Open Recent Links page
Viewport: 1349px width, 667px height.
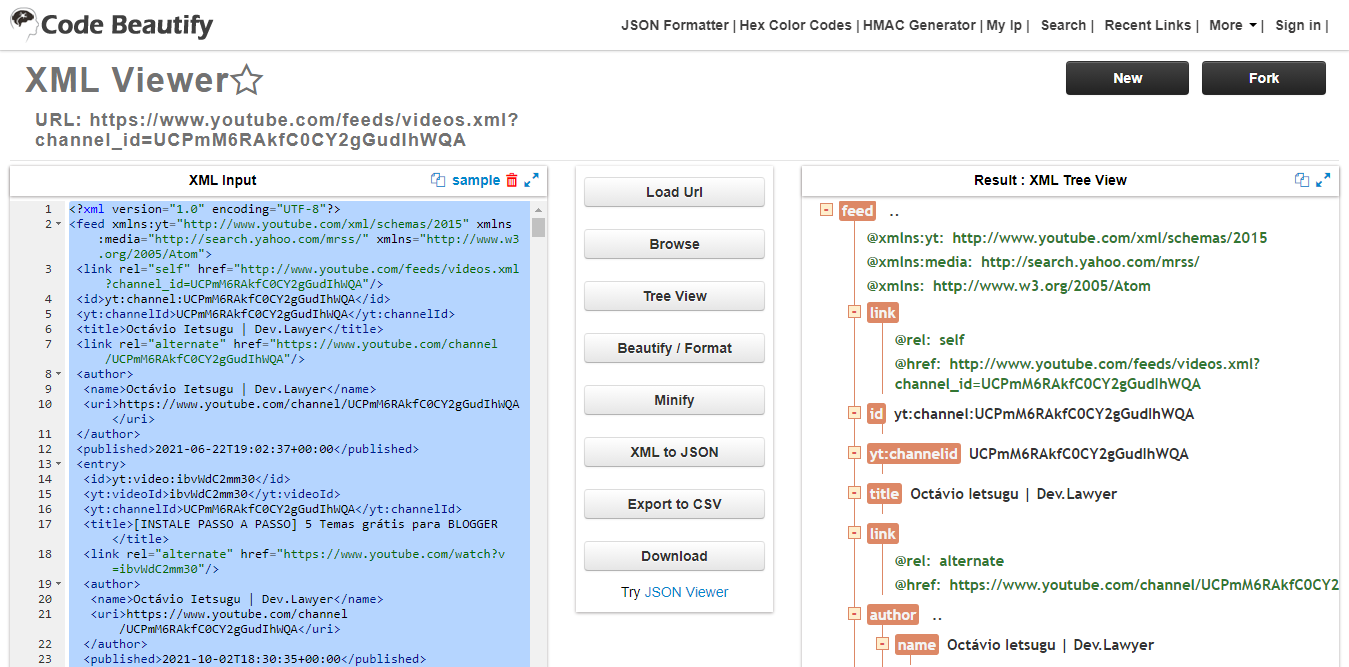point(1148,25)
